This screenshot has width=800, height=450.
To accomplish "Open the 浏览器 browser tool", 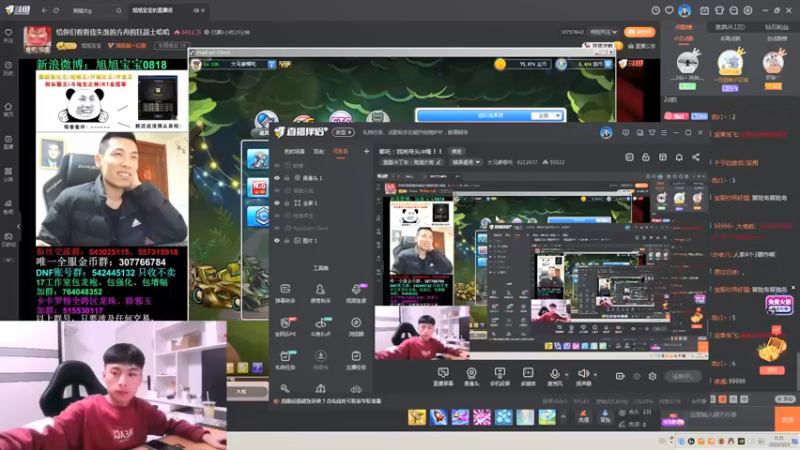I will pyautogui.click(x=356, y=327).
